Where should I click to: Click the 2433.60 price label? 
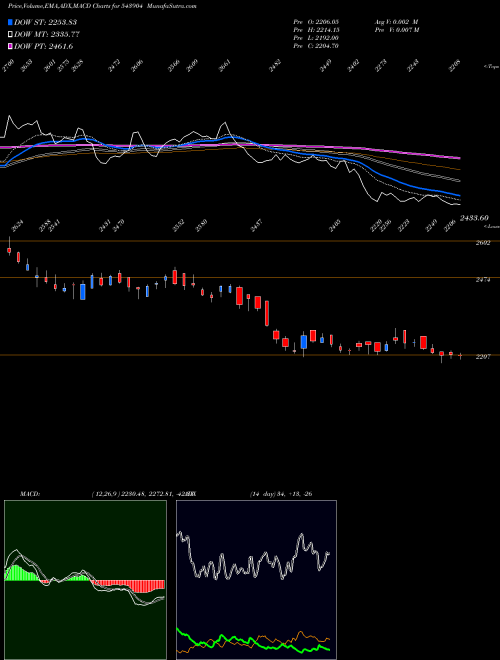[474, 218]
